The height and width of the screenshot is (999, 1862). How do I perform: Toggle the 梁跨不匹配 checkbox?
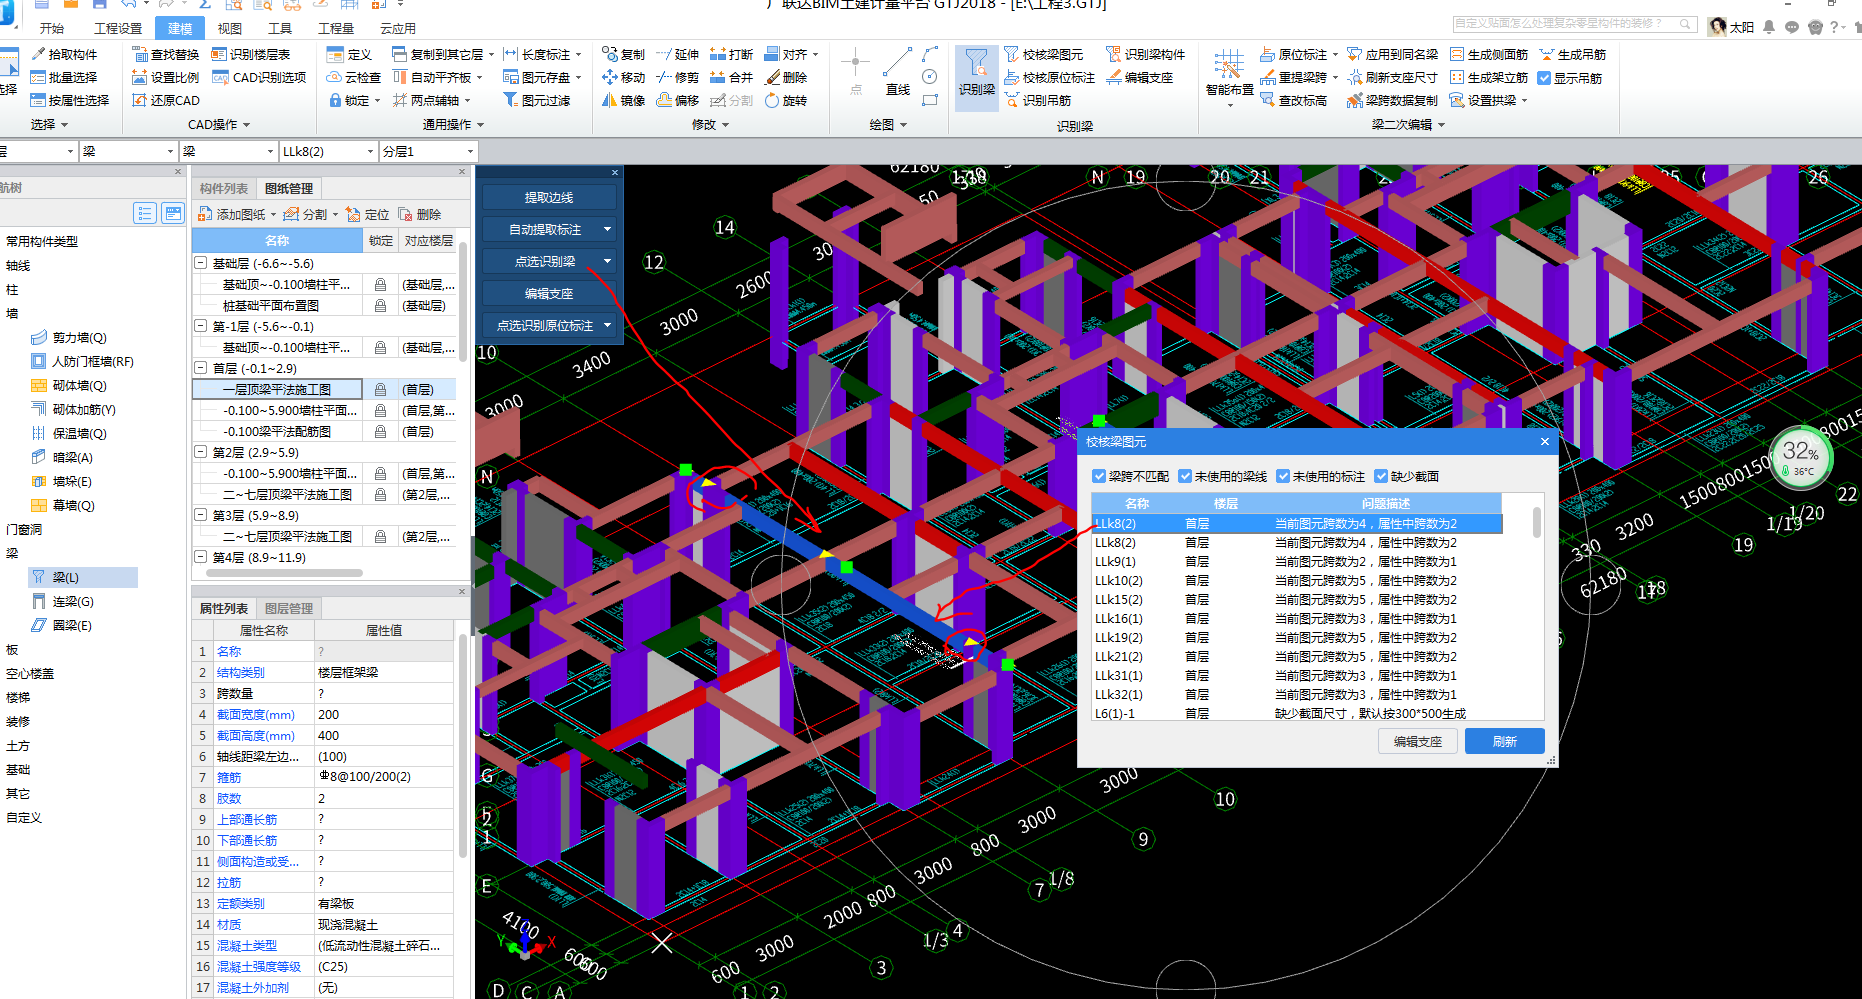click(x=1099, y=476)
